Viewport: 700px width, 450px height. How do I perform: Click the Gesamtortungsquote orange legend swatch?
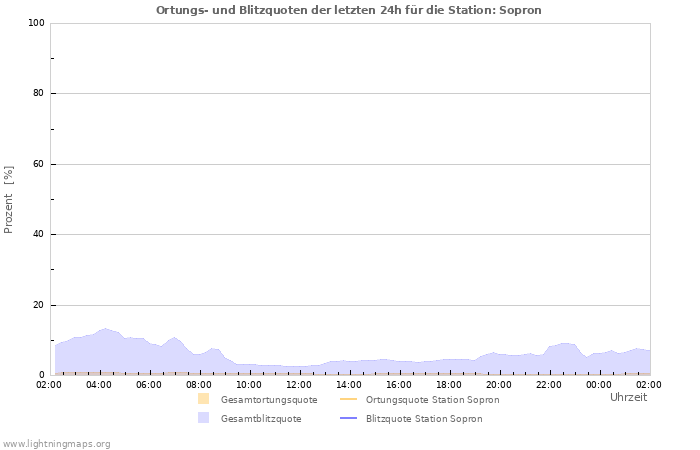click(204, 399)
